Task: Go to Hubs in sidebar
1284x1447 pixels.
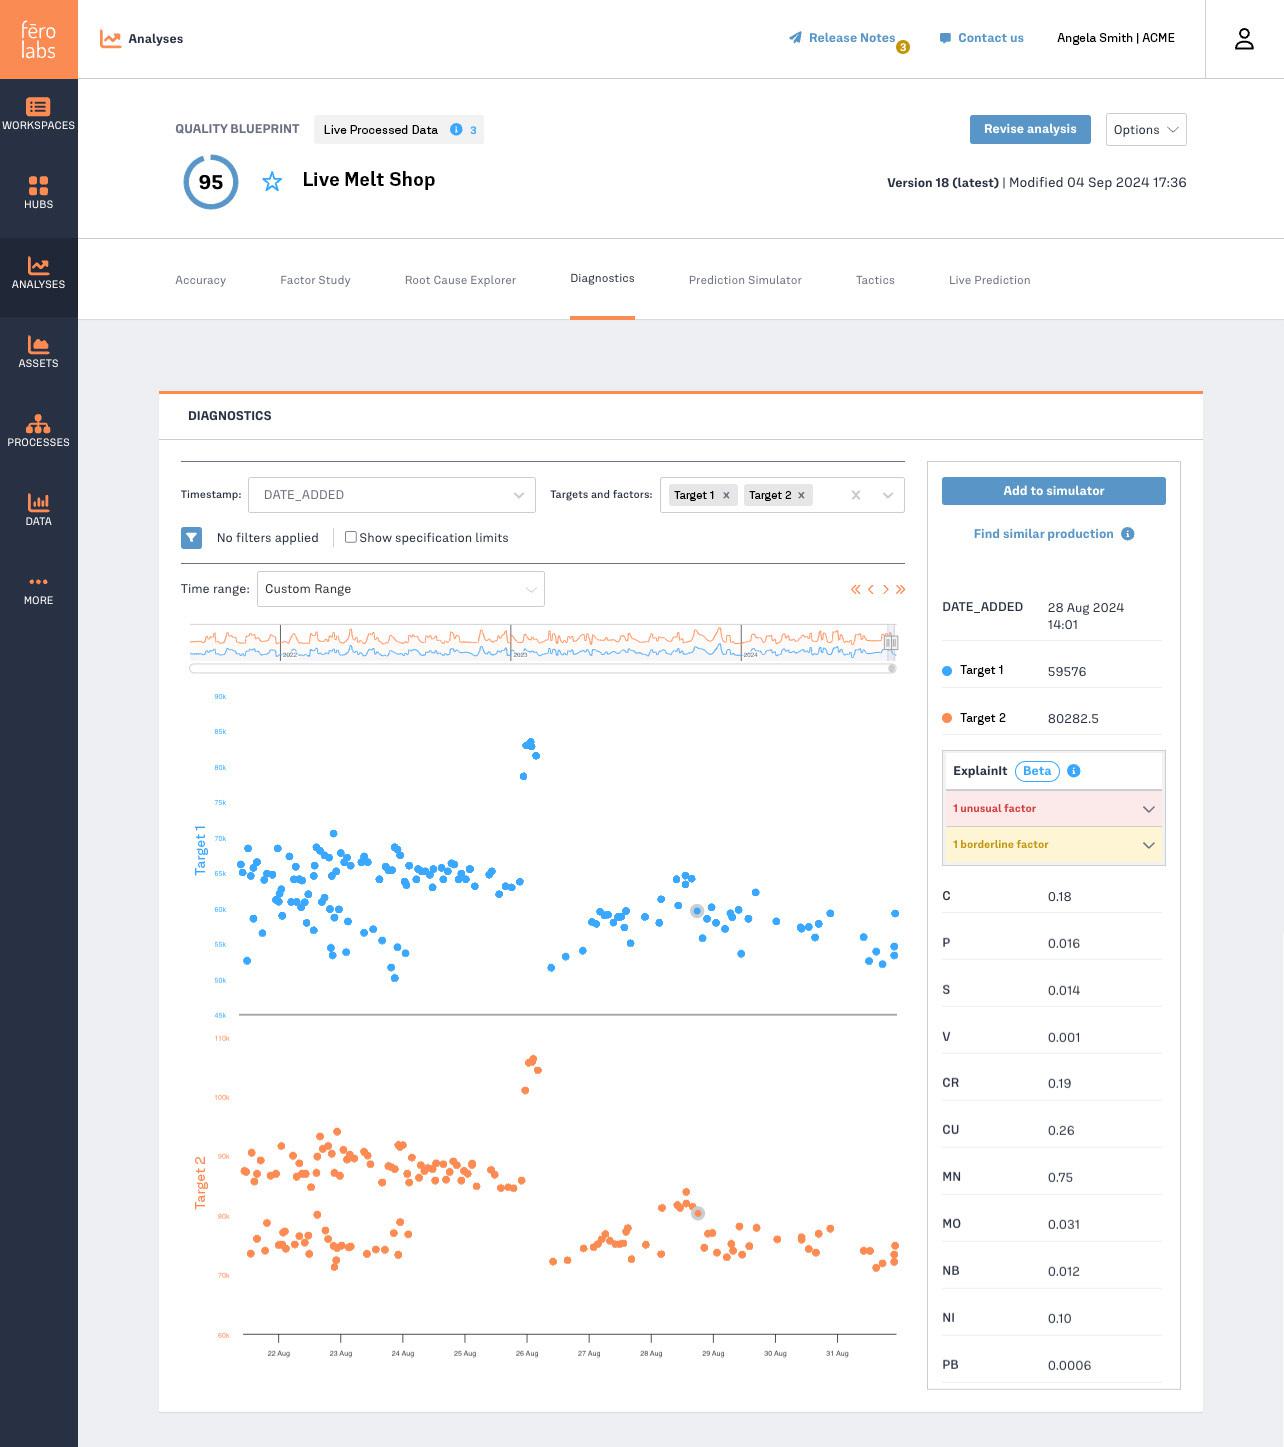Action: tap(38, 192)
